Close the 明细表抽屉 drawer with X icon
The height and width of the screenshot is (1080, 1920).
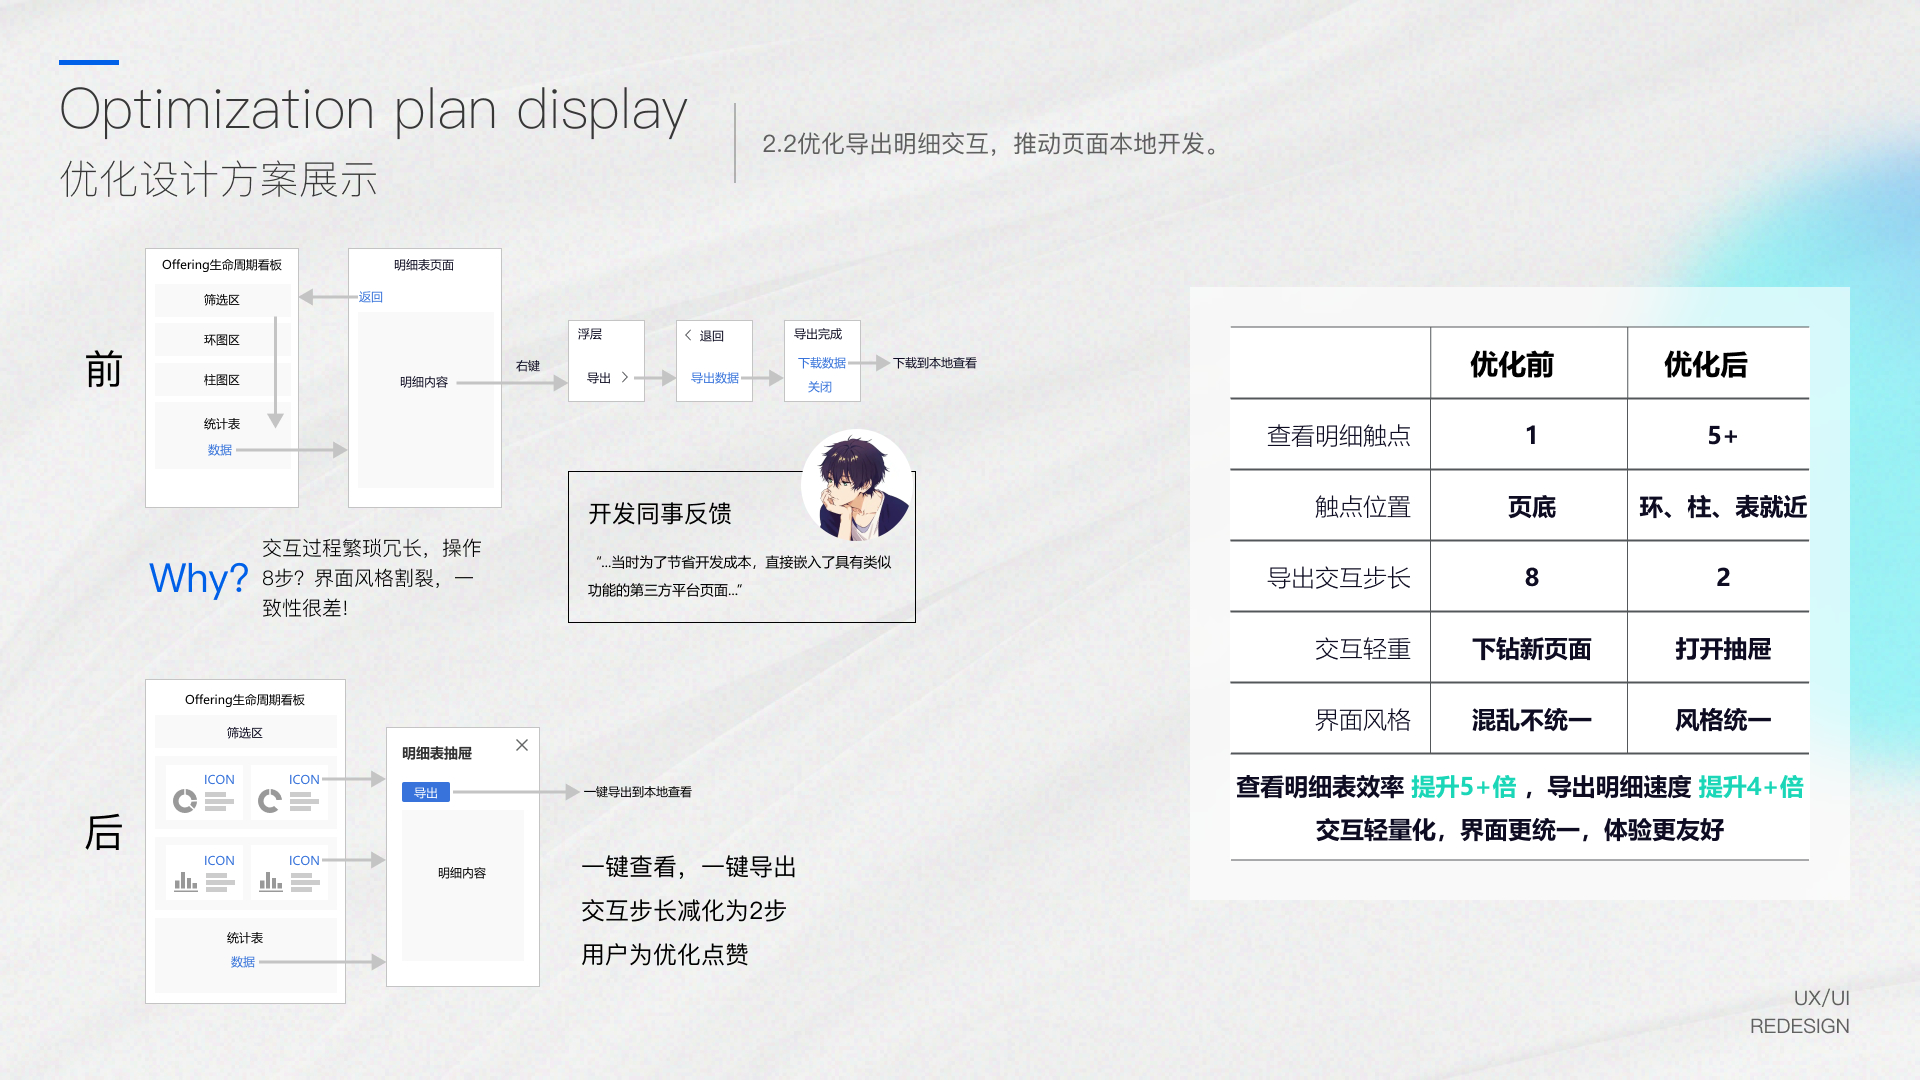(522, 745)
